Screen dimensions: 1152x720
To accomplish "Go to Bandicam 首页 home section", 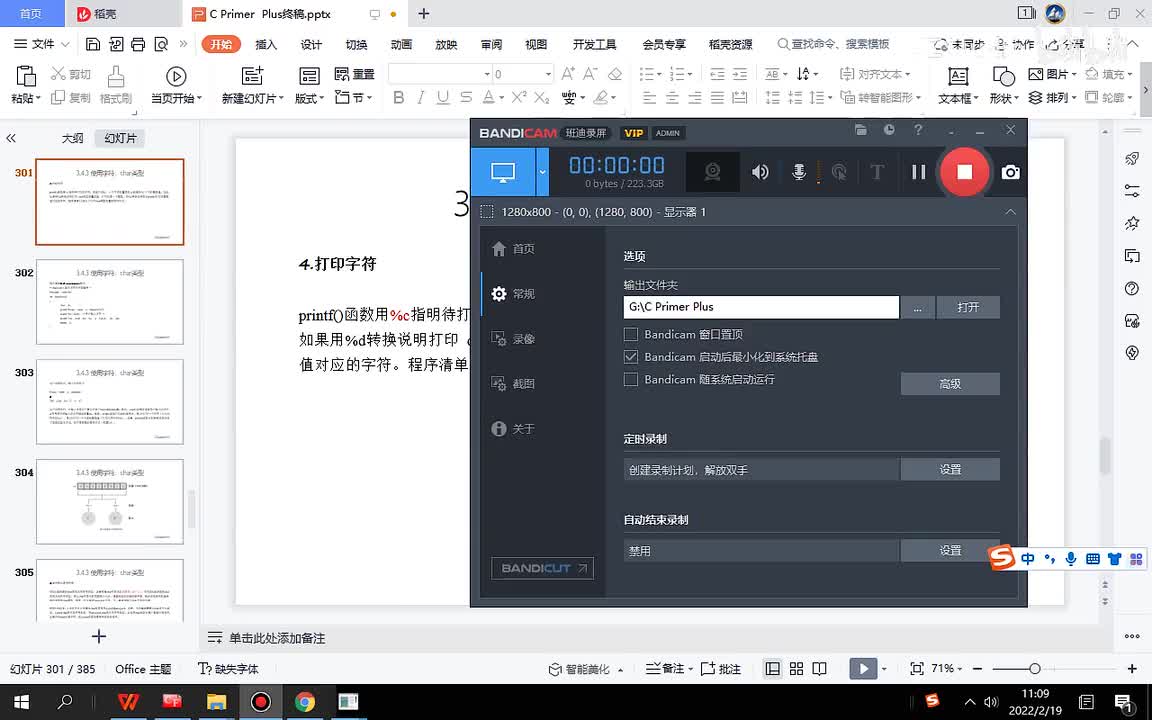I will (x=514, y=249).
